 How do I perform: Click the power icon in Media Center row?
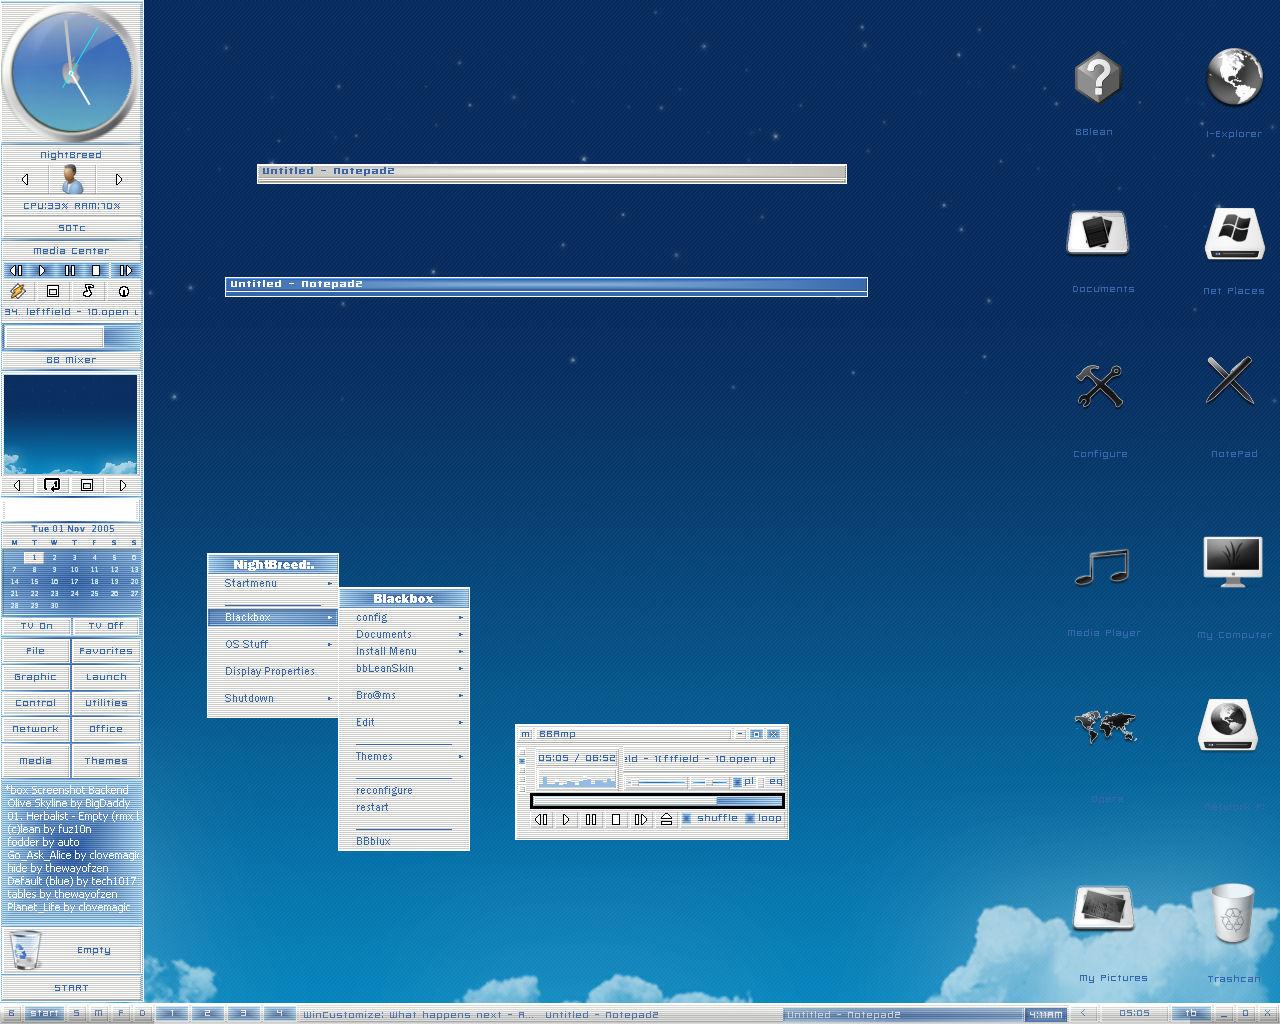coord(124,291)
